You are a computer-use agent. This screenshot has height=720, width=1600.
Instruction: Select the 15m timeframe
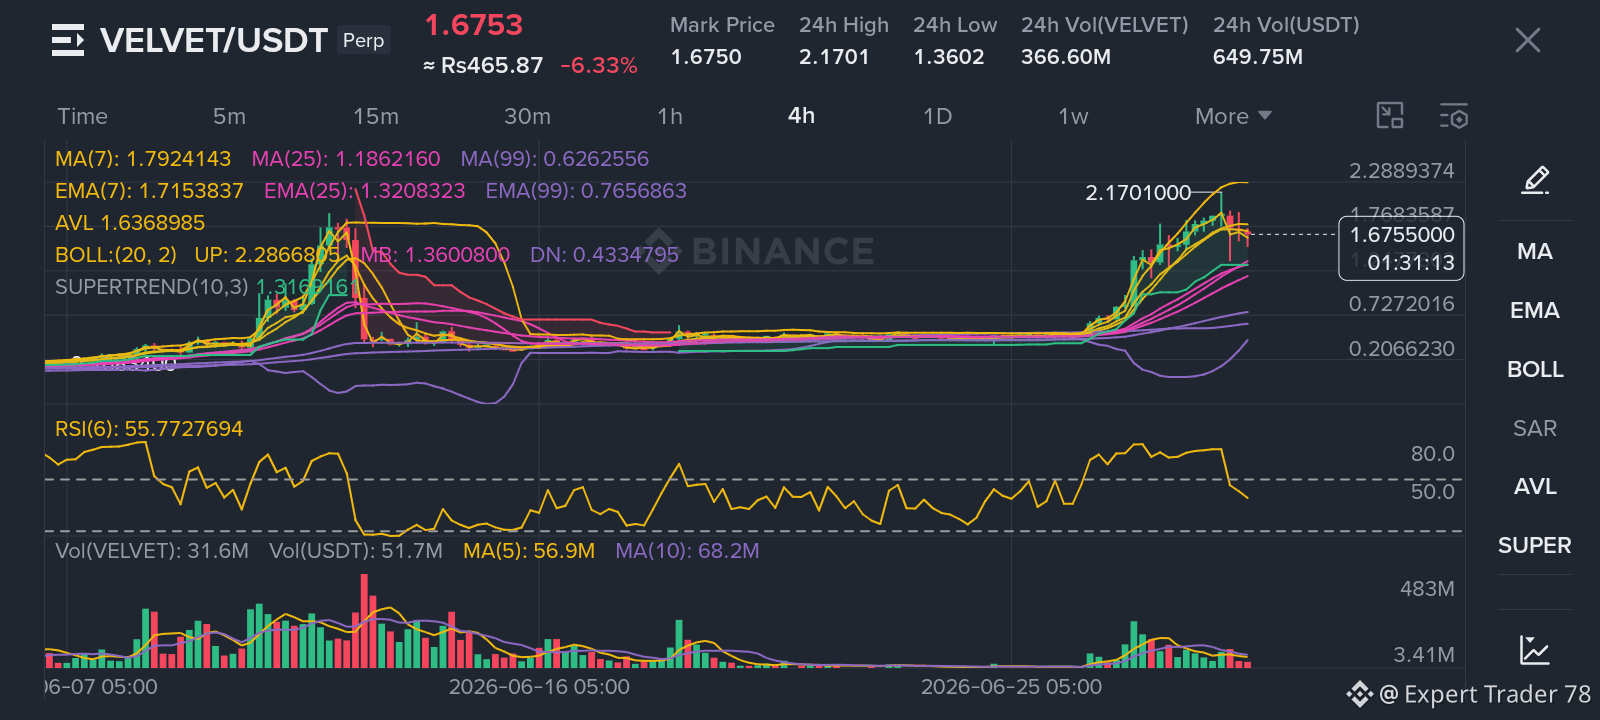pyautogui.click(x=376, y=116)
